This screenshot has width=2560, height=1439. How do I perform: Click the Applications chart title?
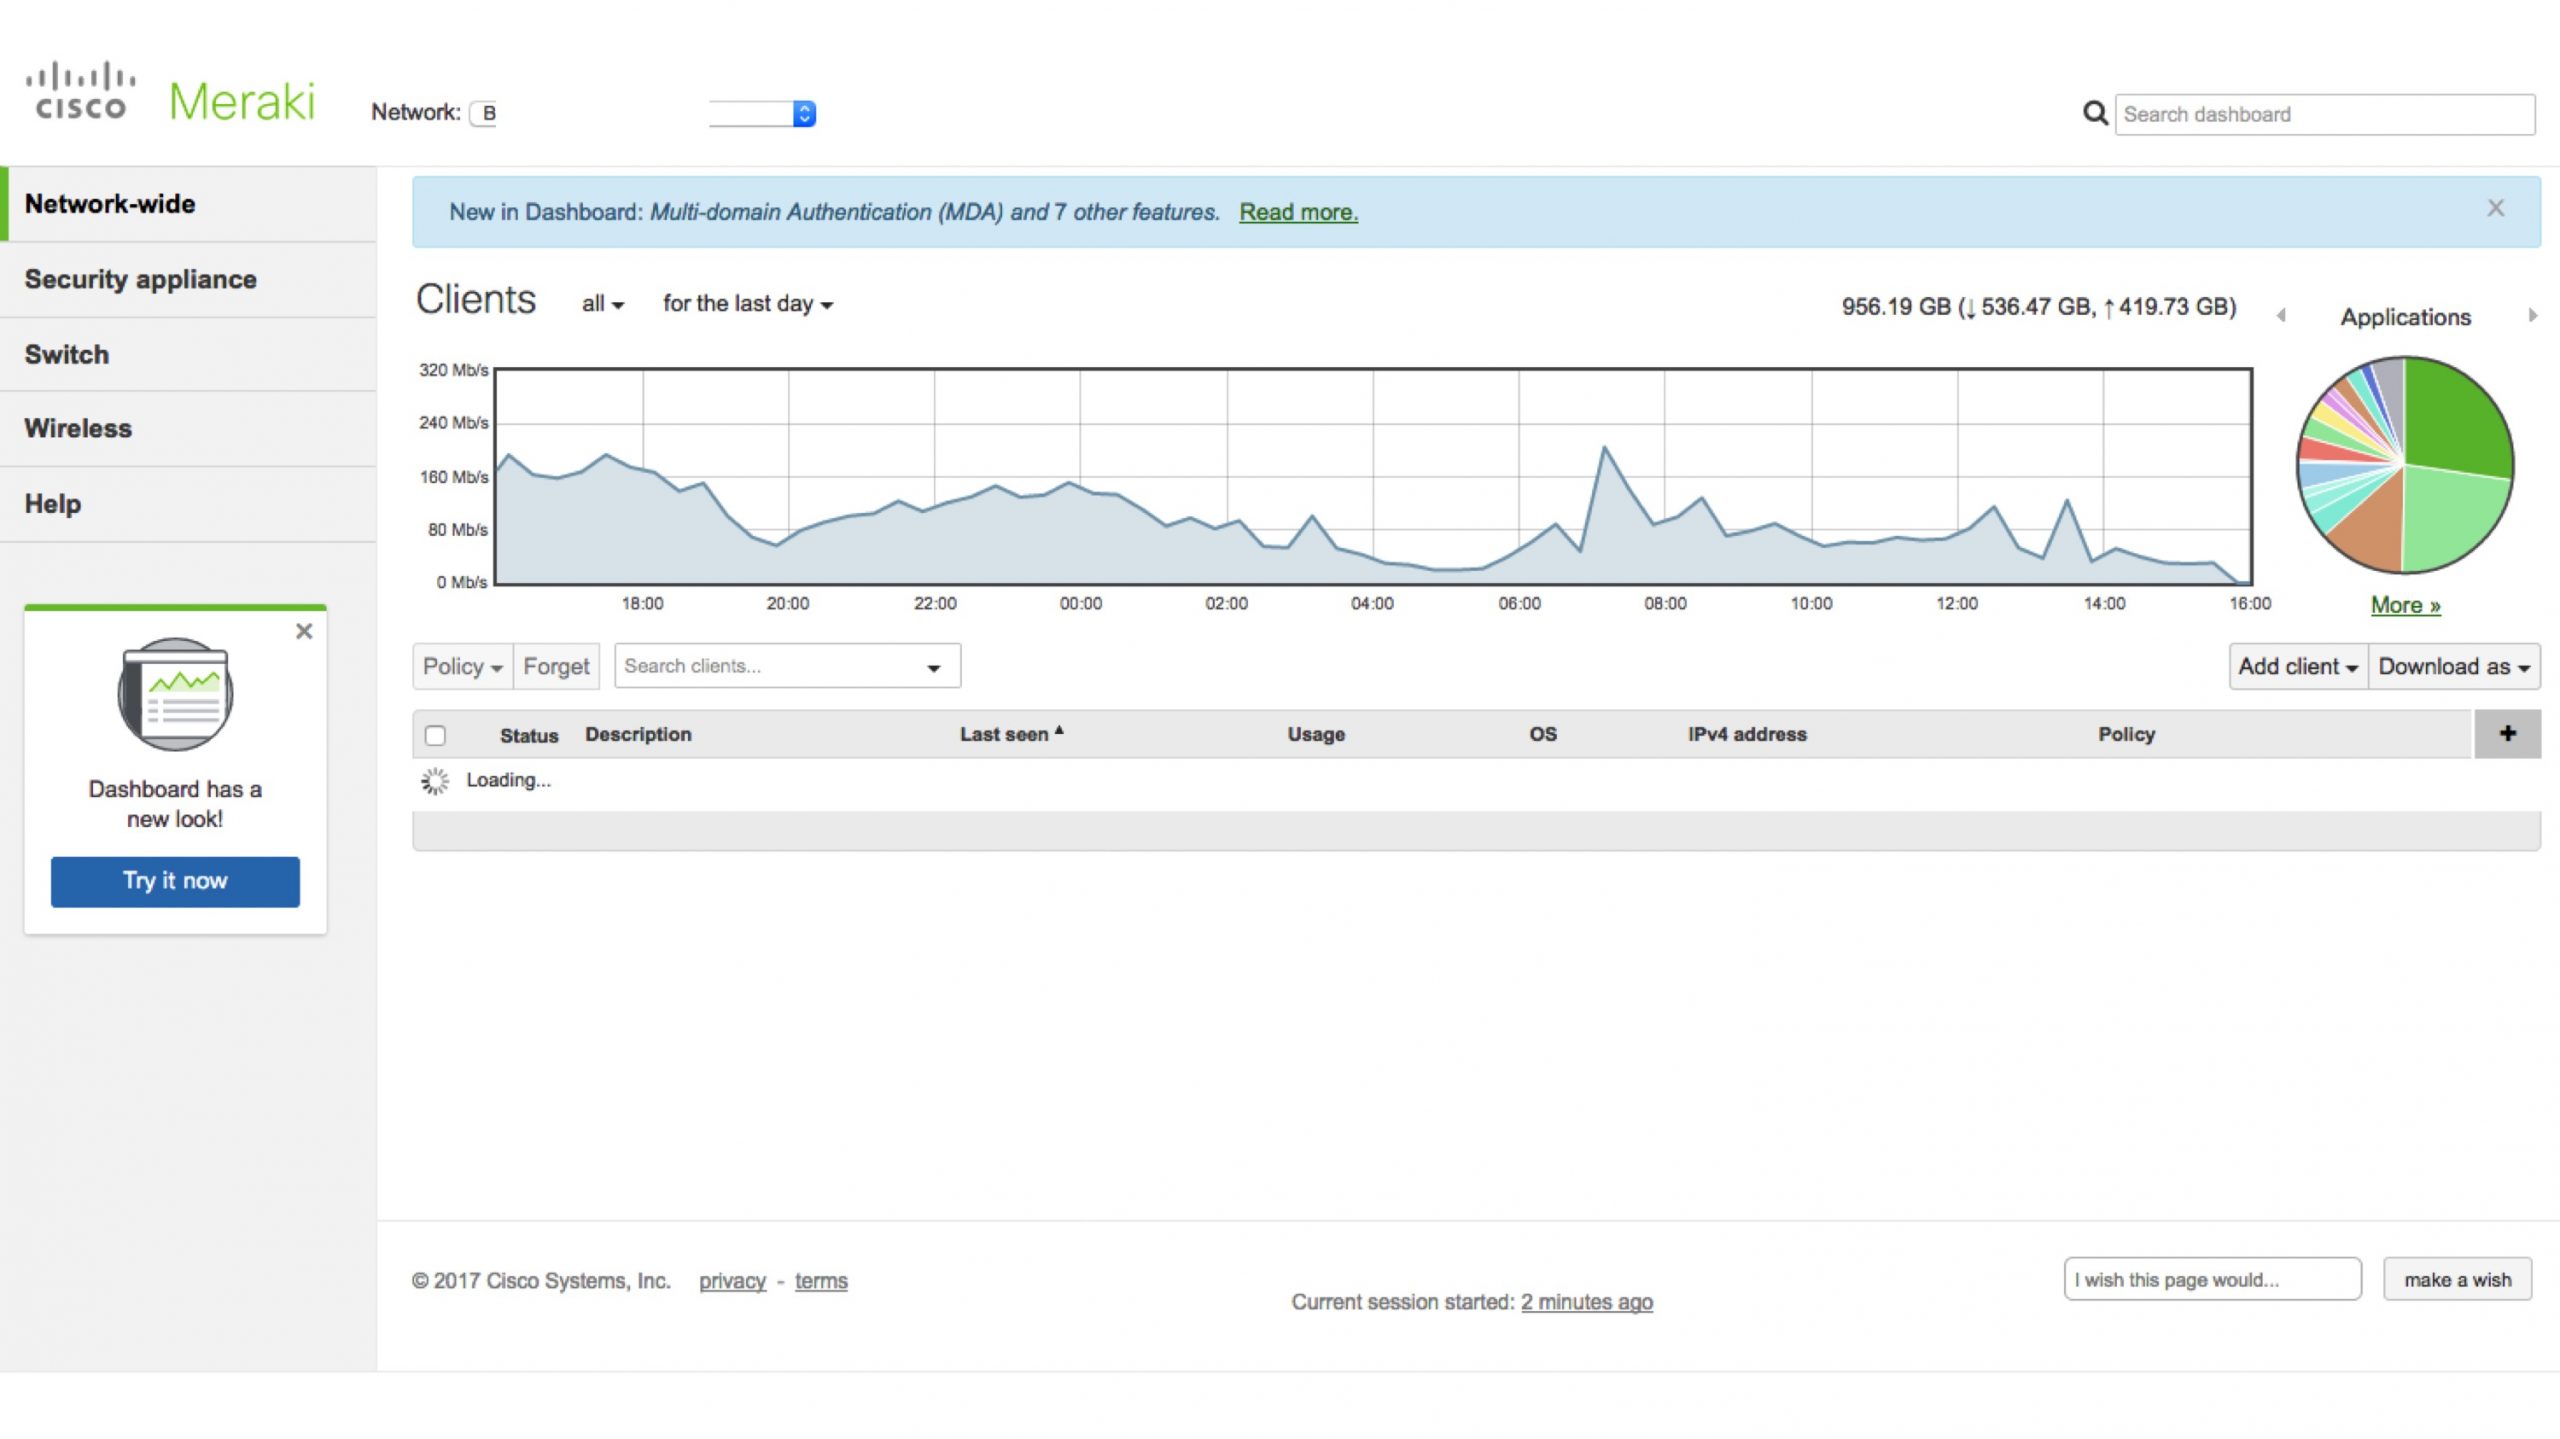tap(2405, 317)
